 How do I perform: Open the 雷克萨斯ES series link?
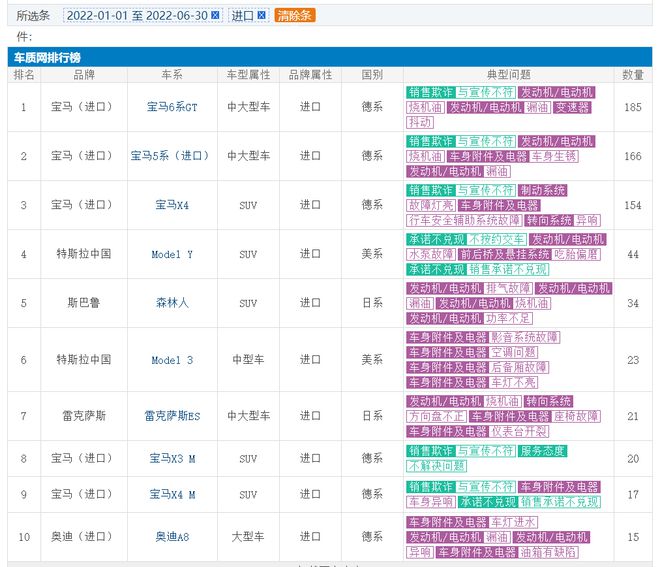(172, 416)
